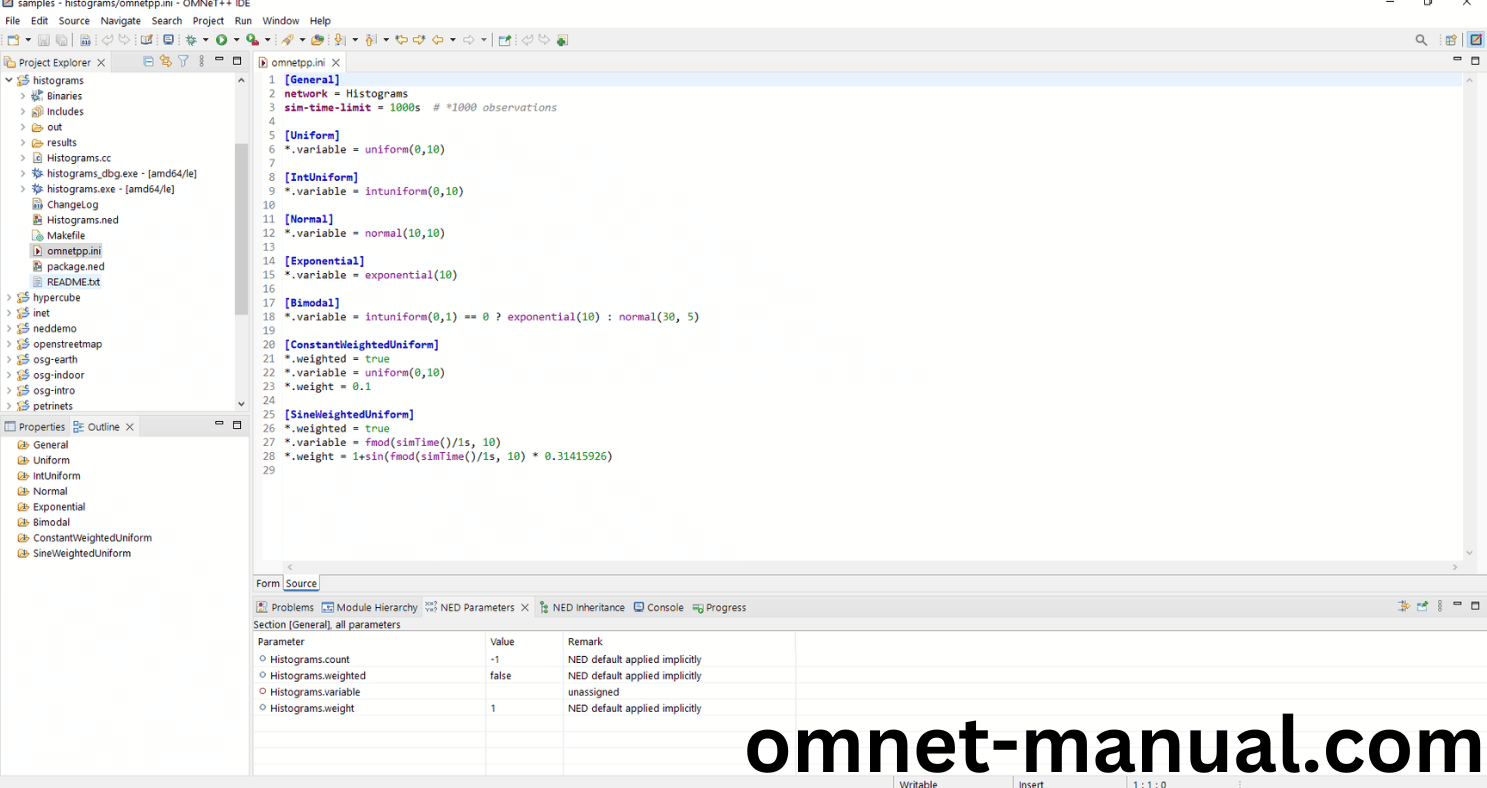Close the omnetpp.ini editor tab

pyautogui.click(x=336, y=63)
